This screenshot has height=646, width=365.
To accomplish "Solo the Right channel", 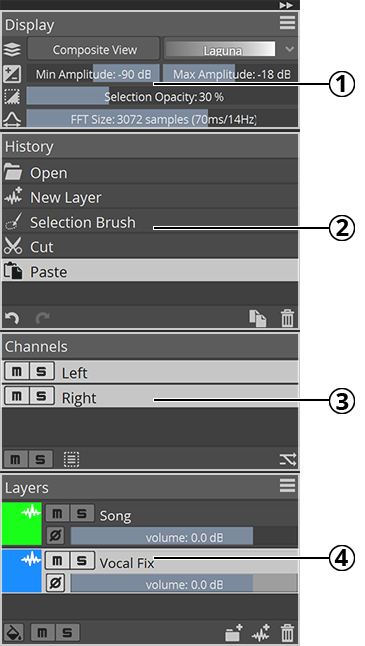I will [x=42, y=396].
